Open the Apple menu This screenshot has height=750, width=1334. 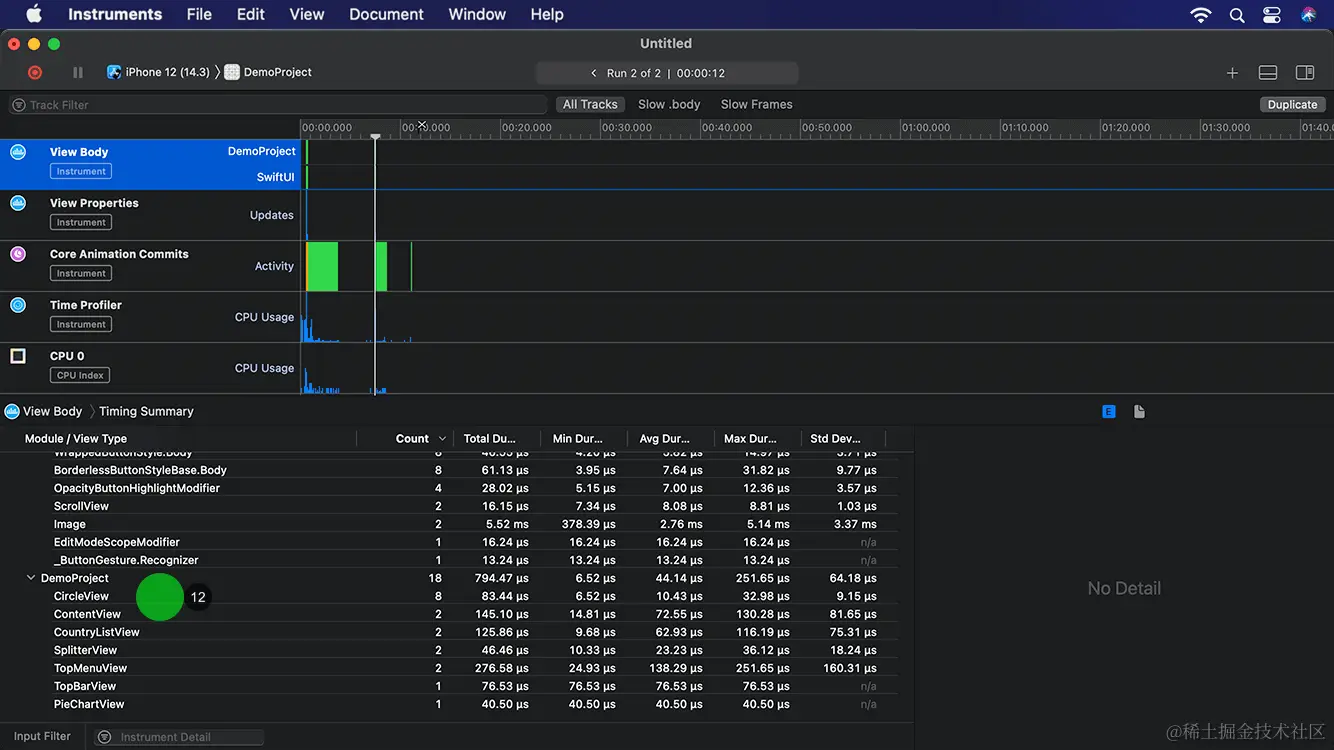(x=34, y=14)
